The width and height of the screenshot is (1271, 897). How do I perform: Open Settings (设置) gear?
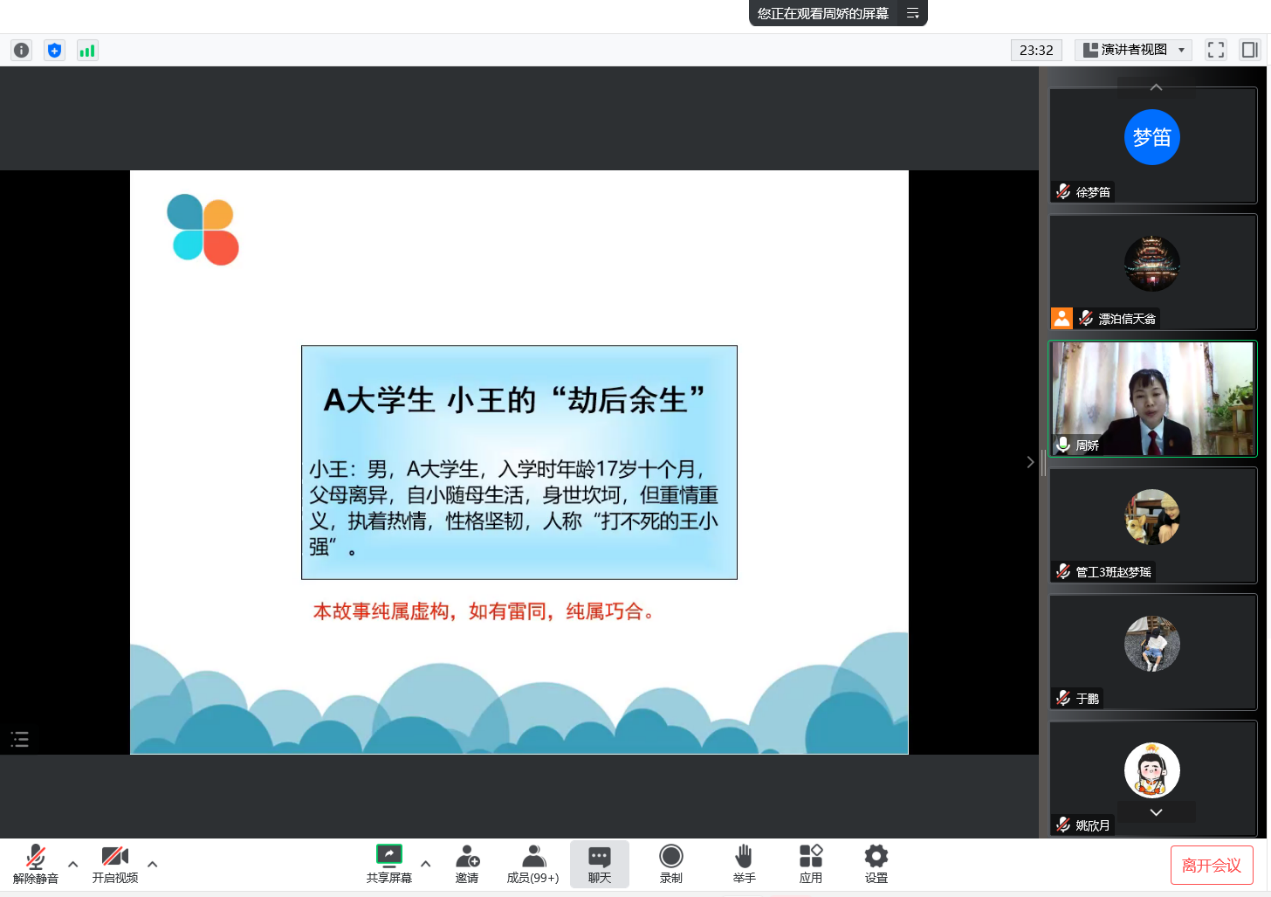click(876, 864)
